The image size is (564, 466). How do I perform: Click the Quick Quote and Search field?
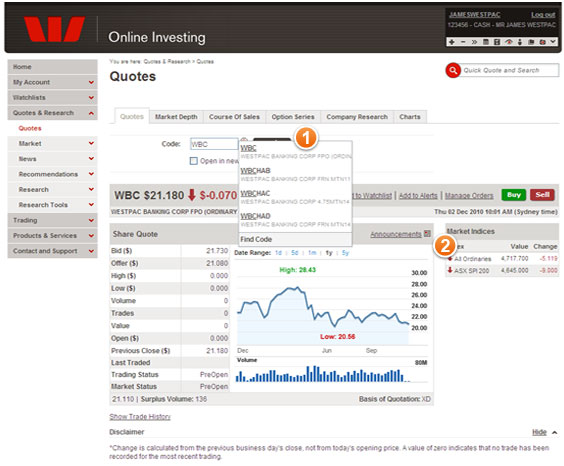click(510, 70)
